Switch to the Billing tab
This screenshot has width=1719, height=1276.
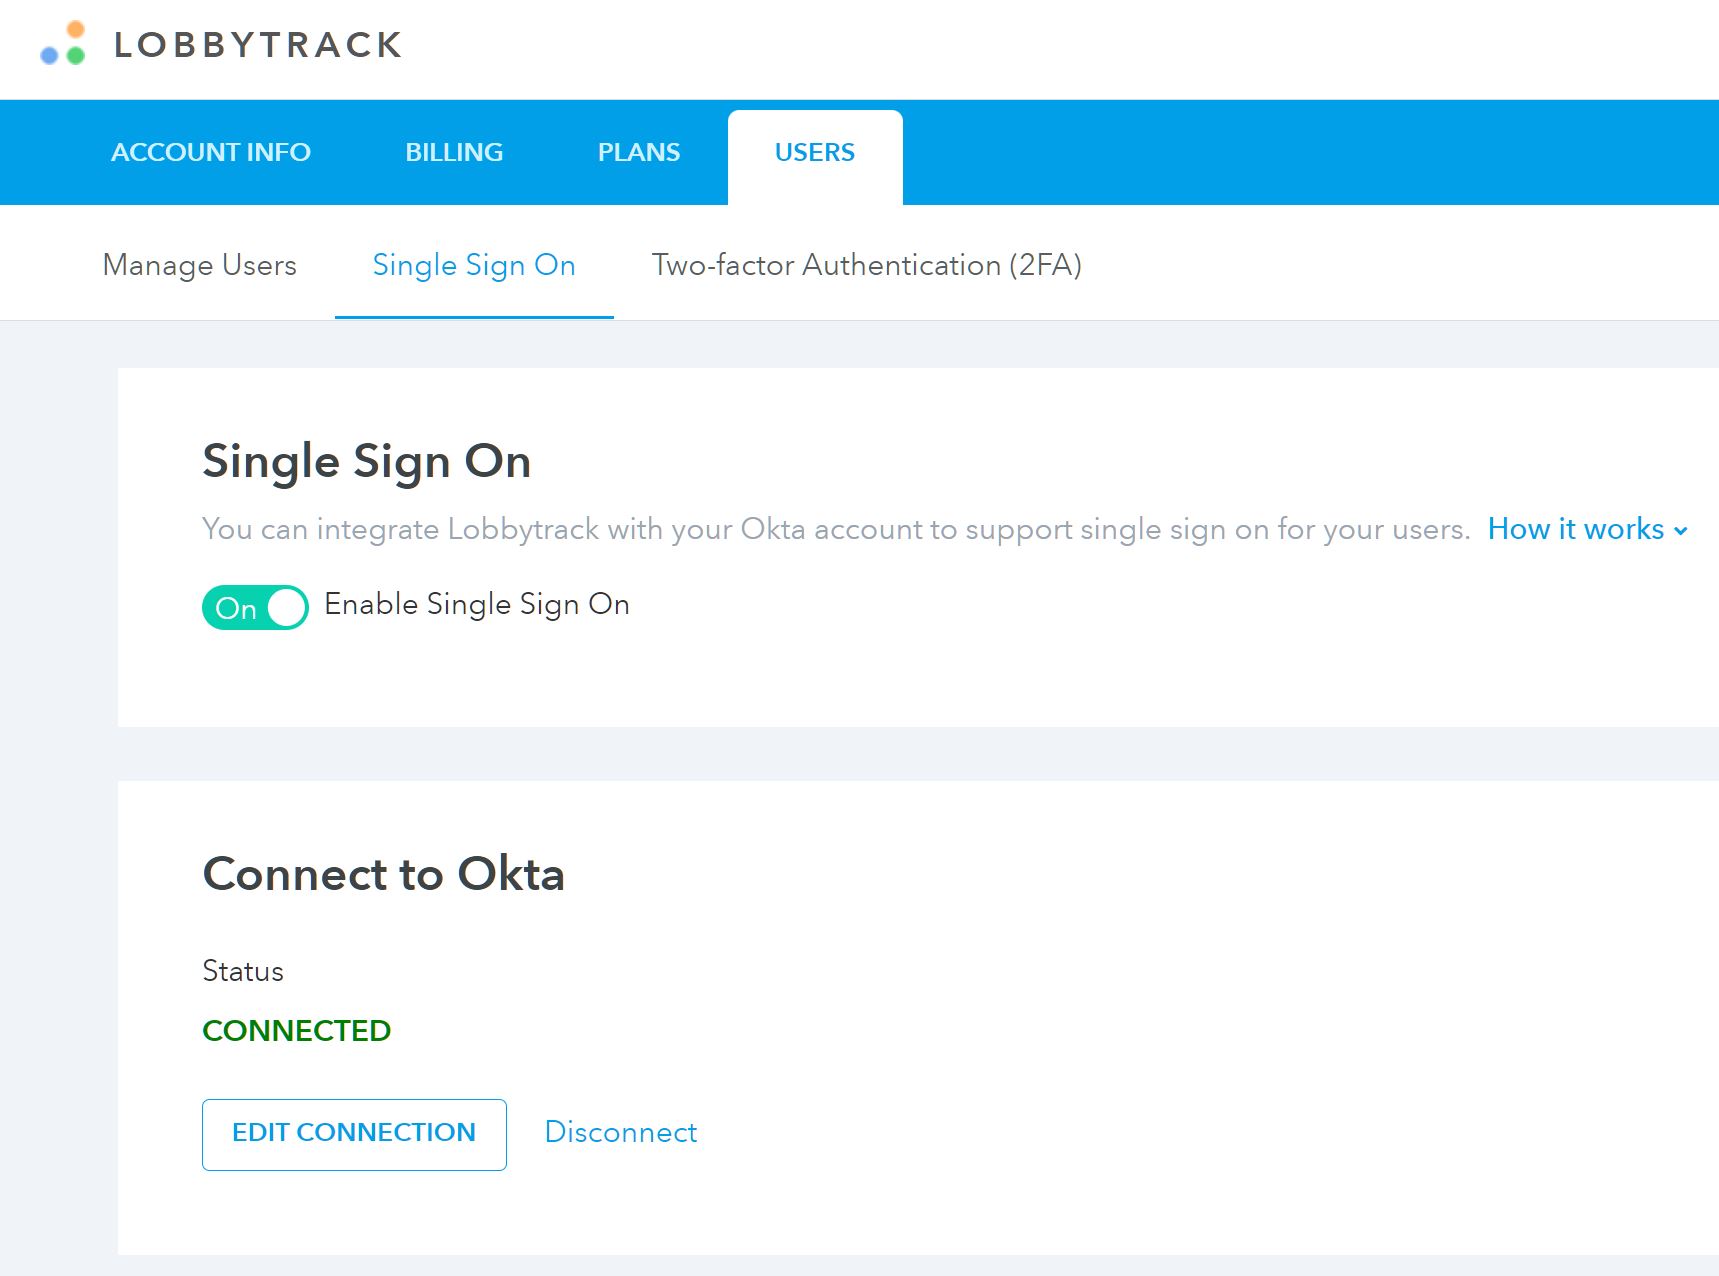pos(454,152)
